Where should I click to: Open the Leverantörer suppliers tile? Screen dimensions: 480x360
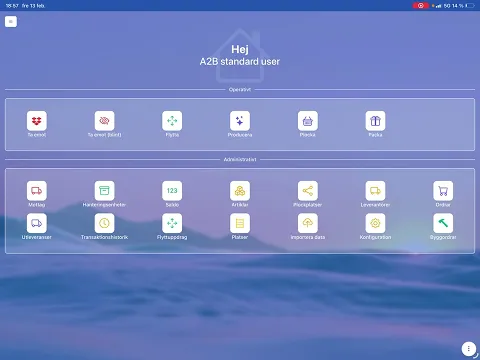point(375,191)
